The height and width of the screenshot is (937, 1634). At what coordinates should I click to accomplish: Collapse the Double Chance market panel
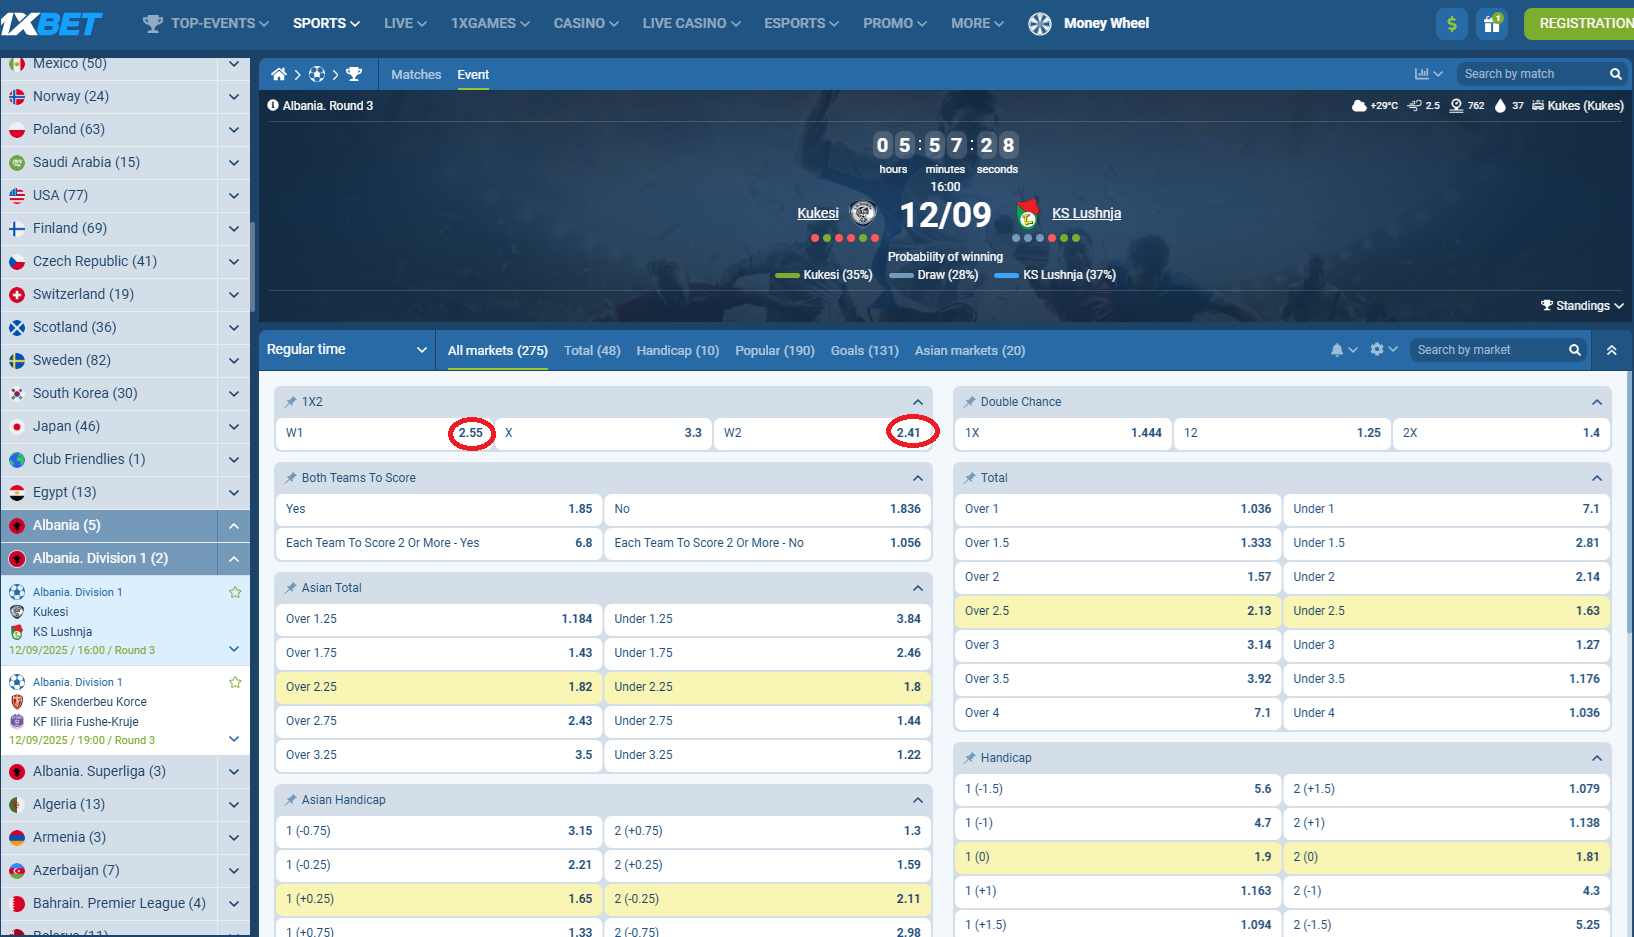[x=1597, y=402]
